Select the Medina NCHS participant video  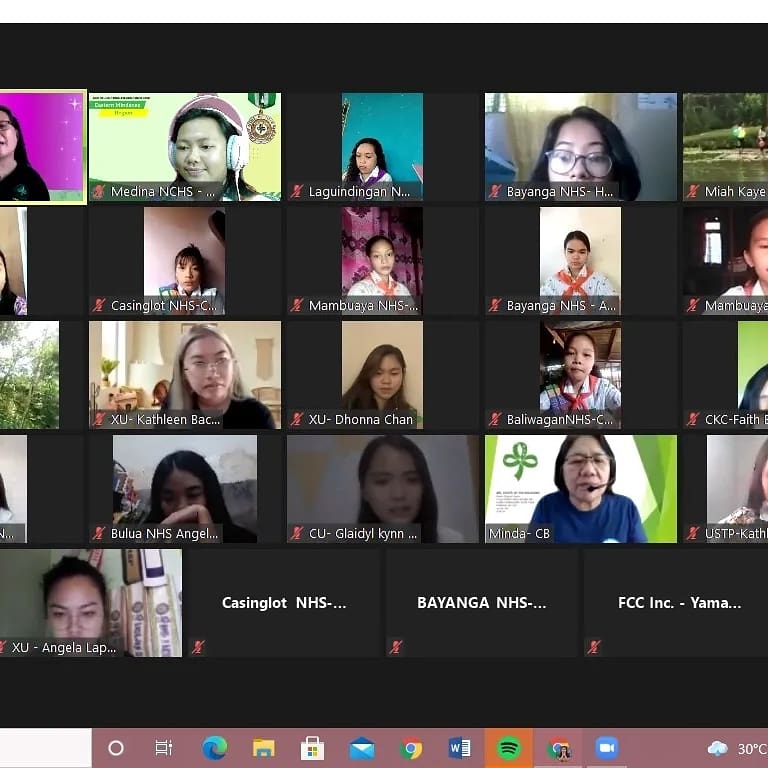point(185,147)
